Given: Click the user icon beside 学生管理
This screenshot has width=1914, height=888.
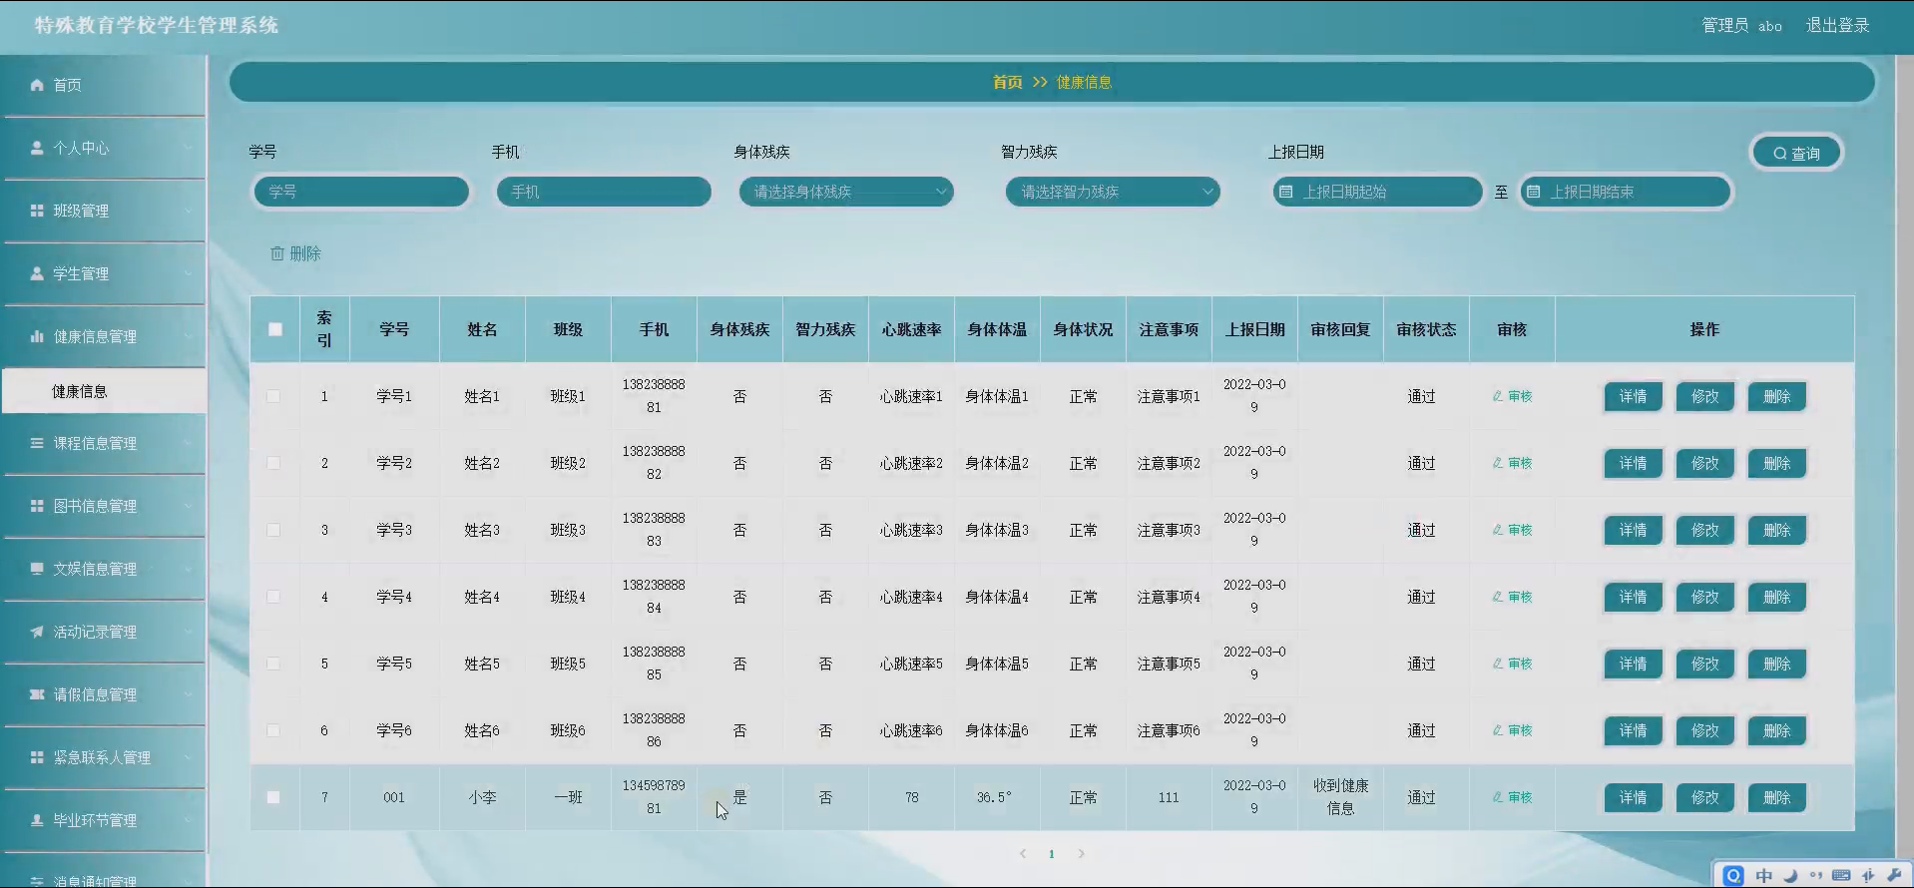Looking at the screenshot, I should point(37,274).
